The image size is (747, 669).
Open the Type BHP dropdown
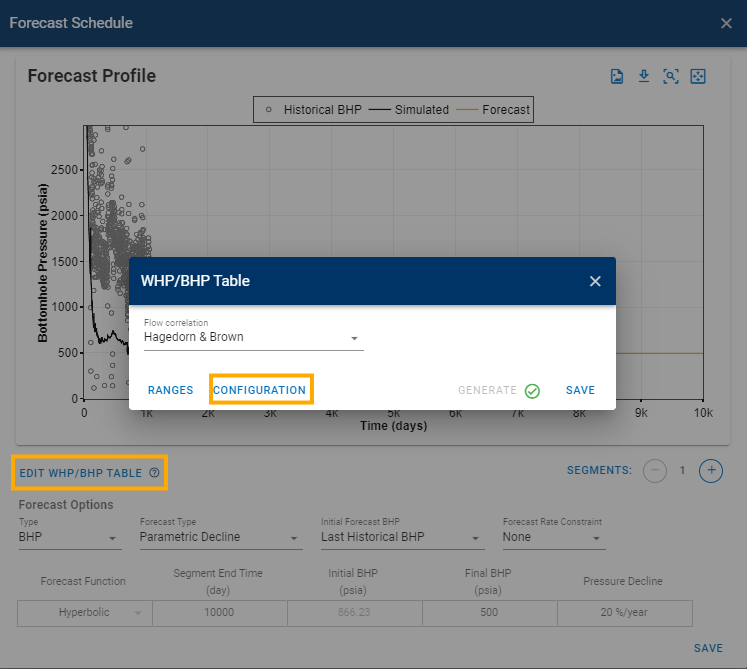[70, 537]
